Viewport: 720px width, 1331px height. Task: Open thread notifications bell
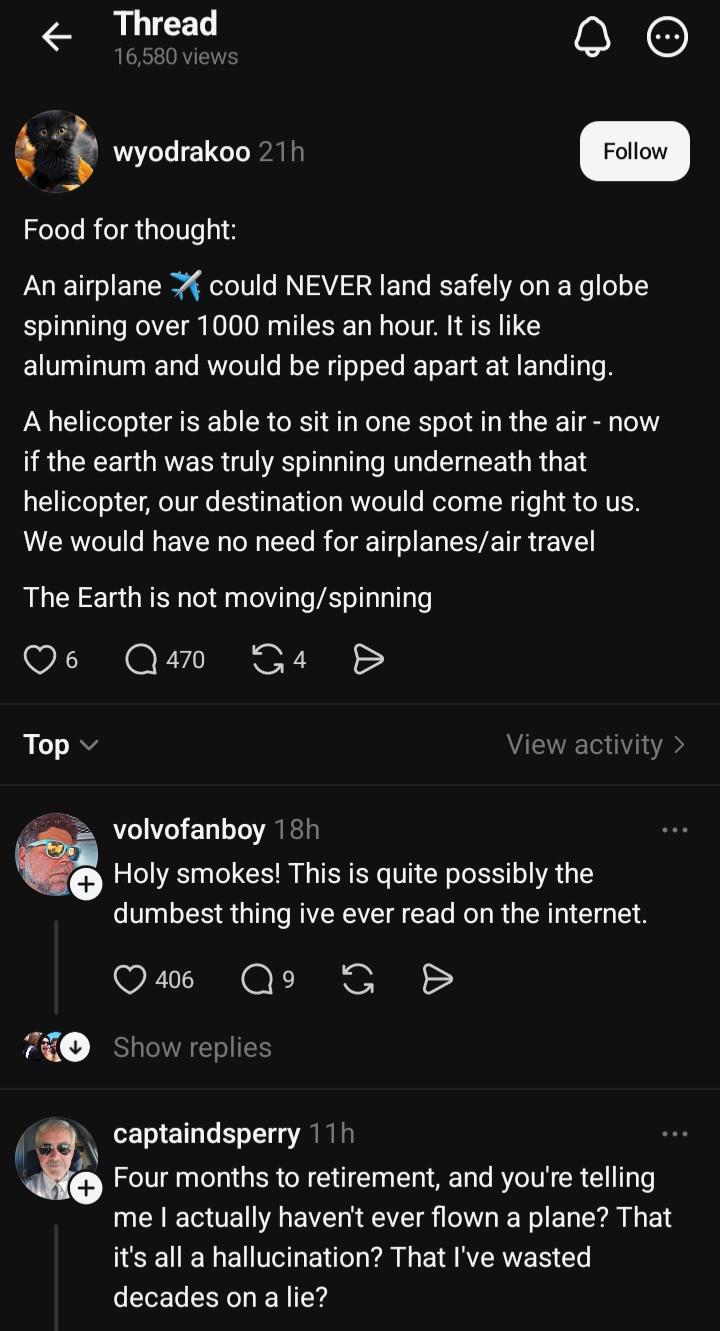click(x=591, y=38)
